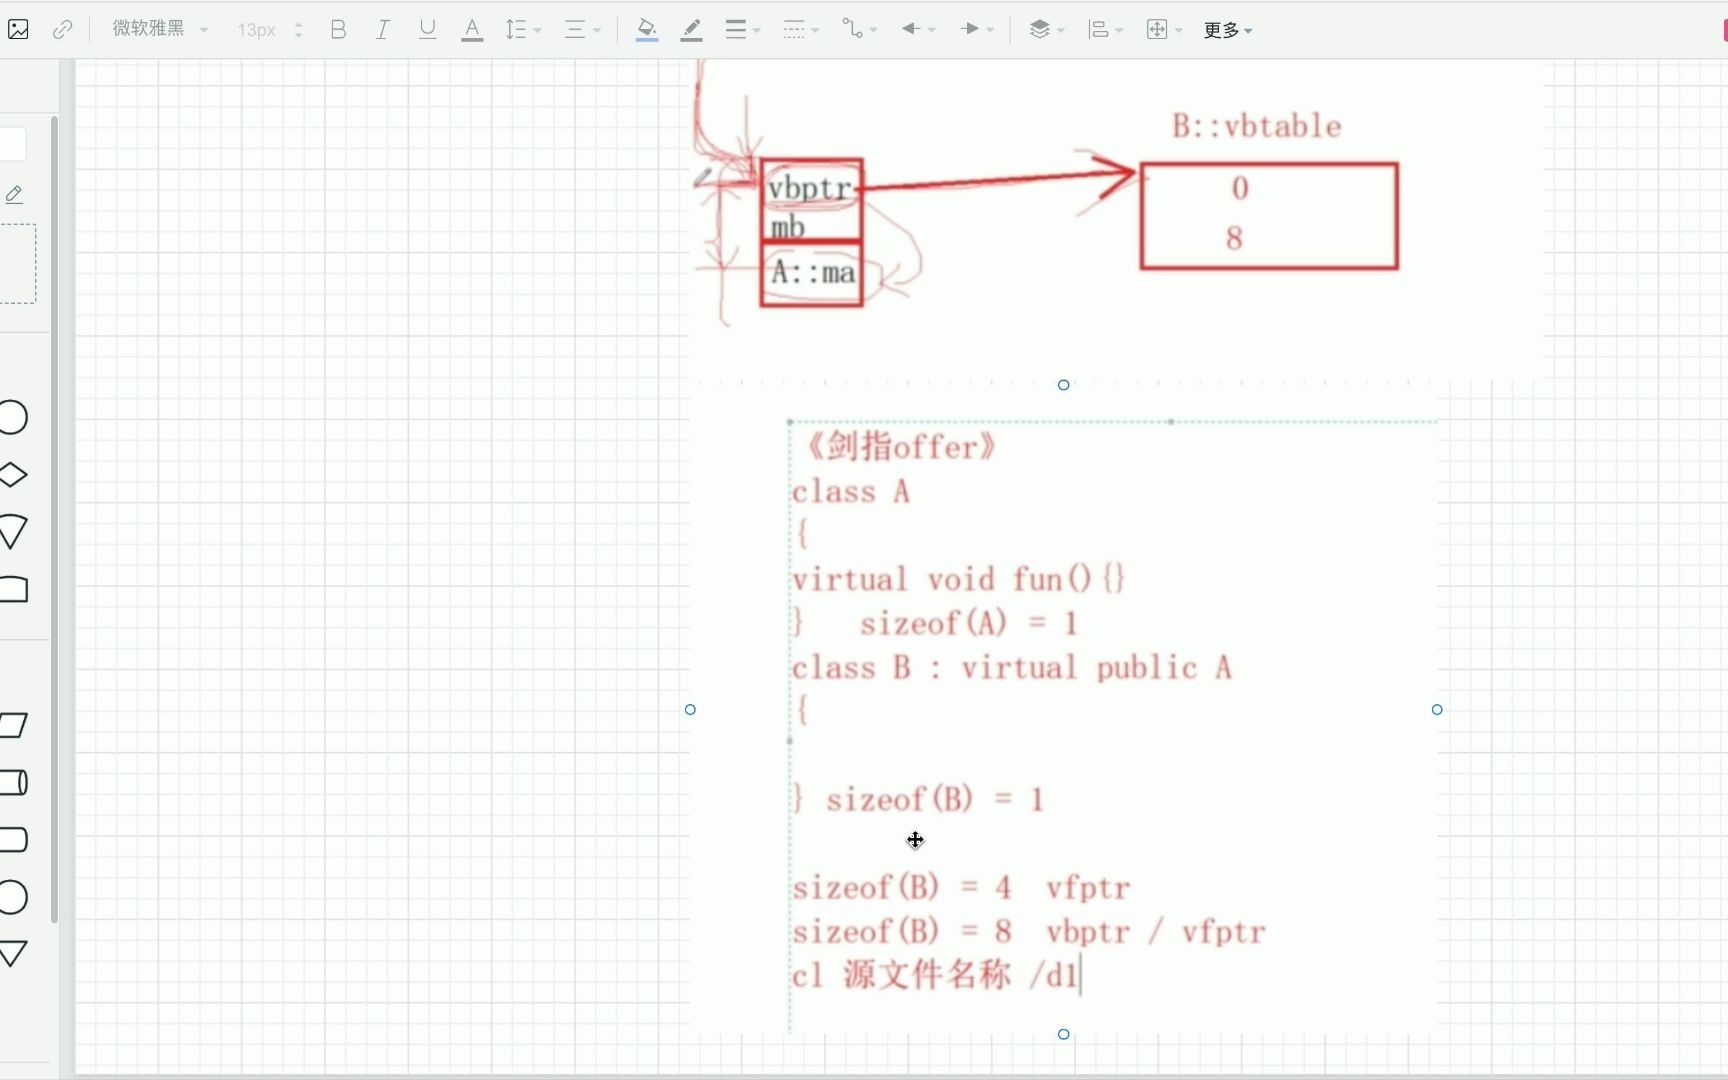Open the end arrow style dropdown
This screenshot has height=1080, width=1728.
pyautogui.click(x=977, y=30)
